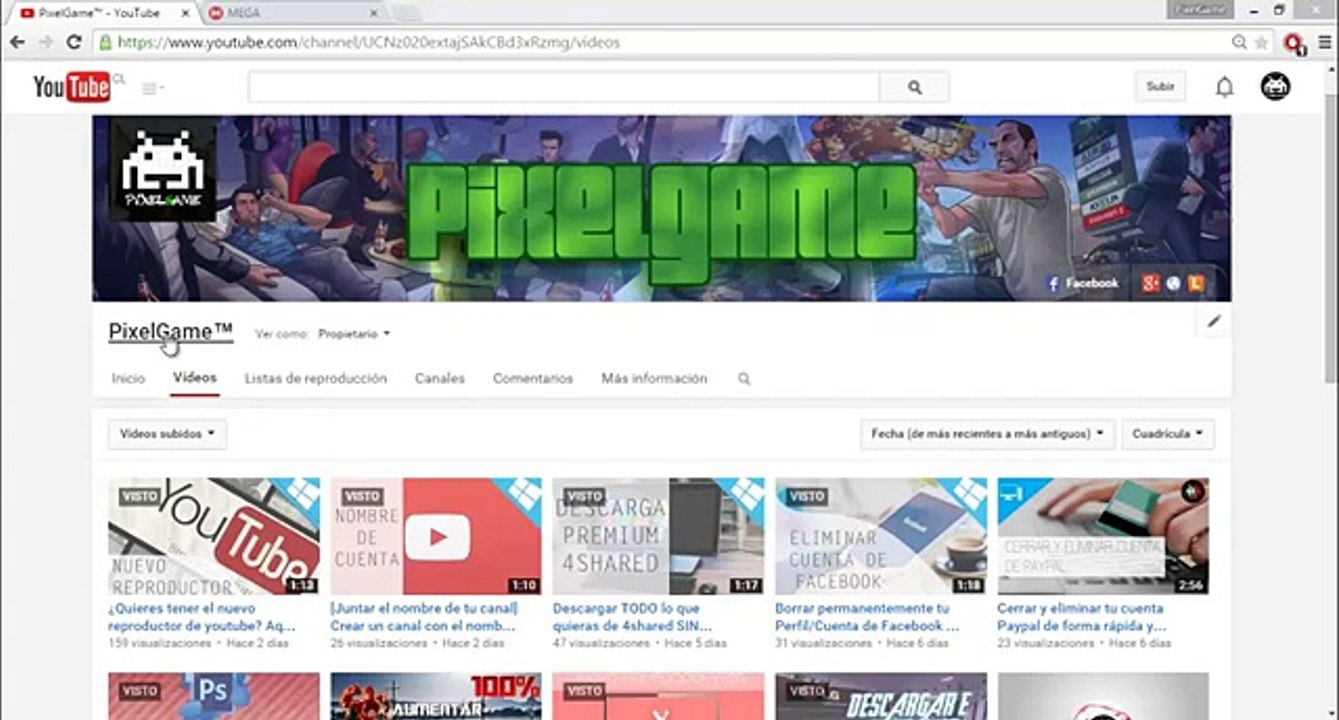Click the Subir upload button
This screenshot has height=720, width=1339.
[1160, 87]
